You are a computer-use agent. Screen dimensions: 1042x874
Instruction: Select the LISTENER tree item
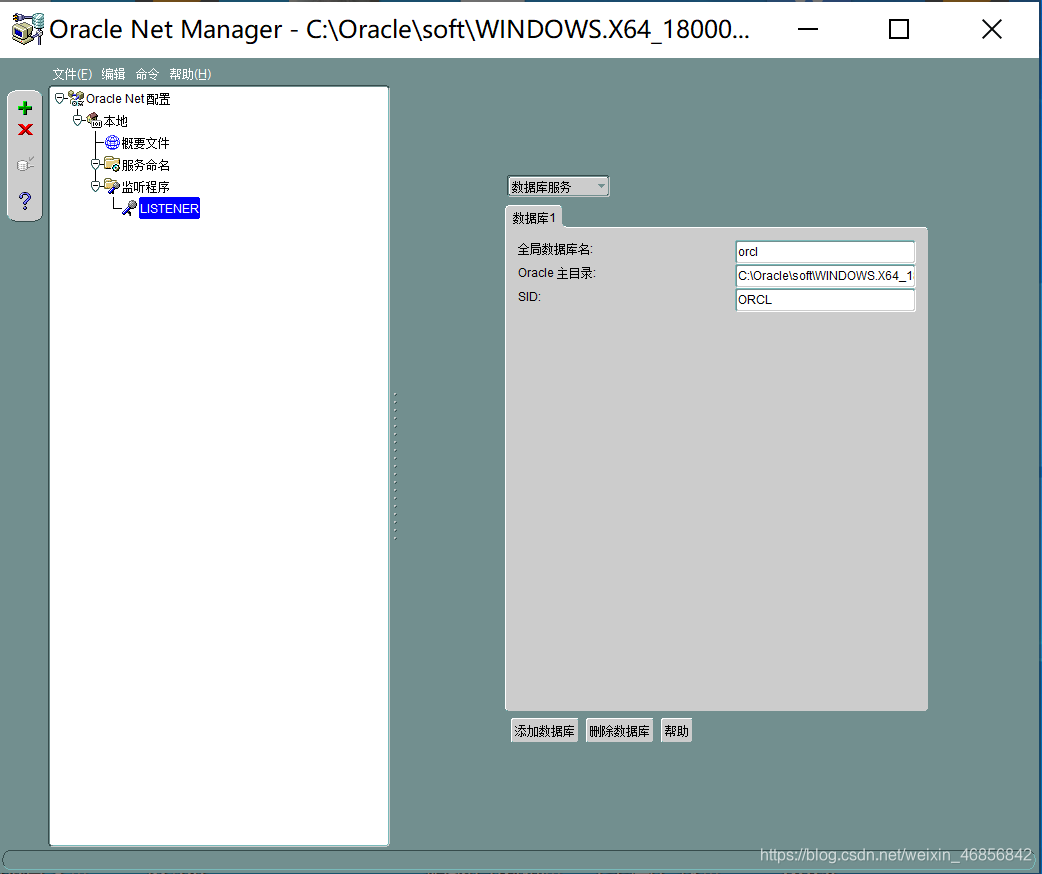pos(169,208)
